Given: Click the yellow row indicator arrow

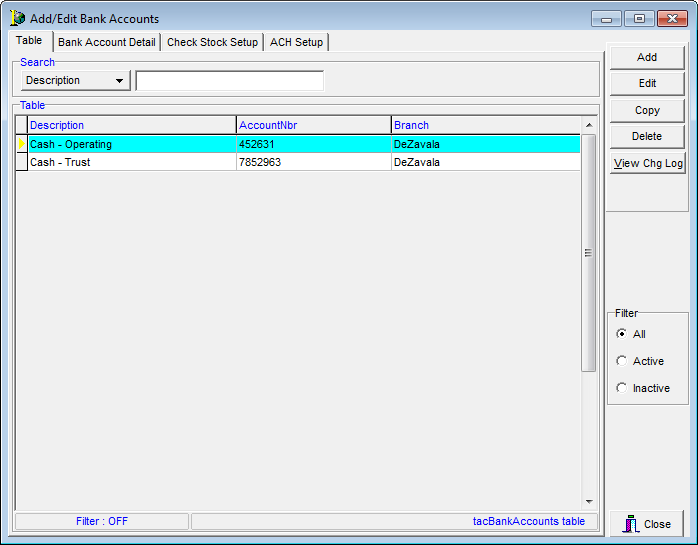Looking at the screenshot, I should 21,144.
